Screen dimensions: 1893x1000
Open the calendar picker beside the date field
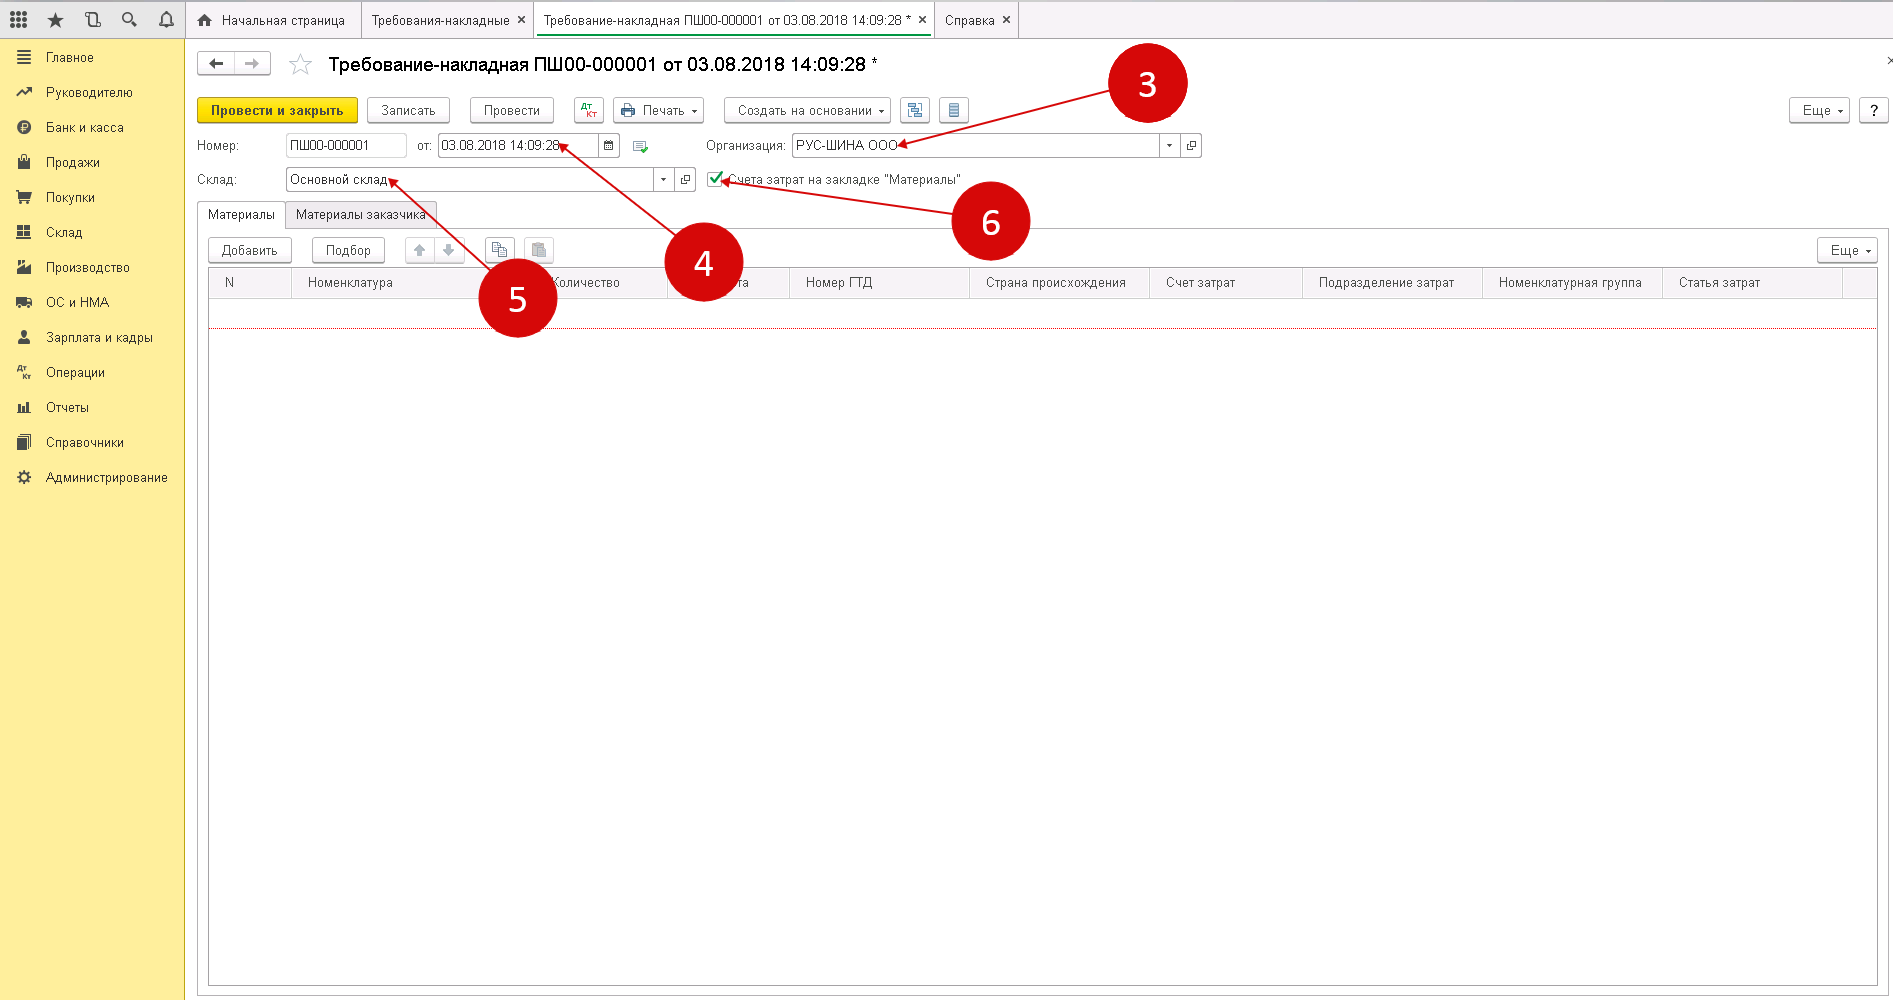pos(608,146)
